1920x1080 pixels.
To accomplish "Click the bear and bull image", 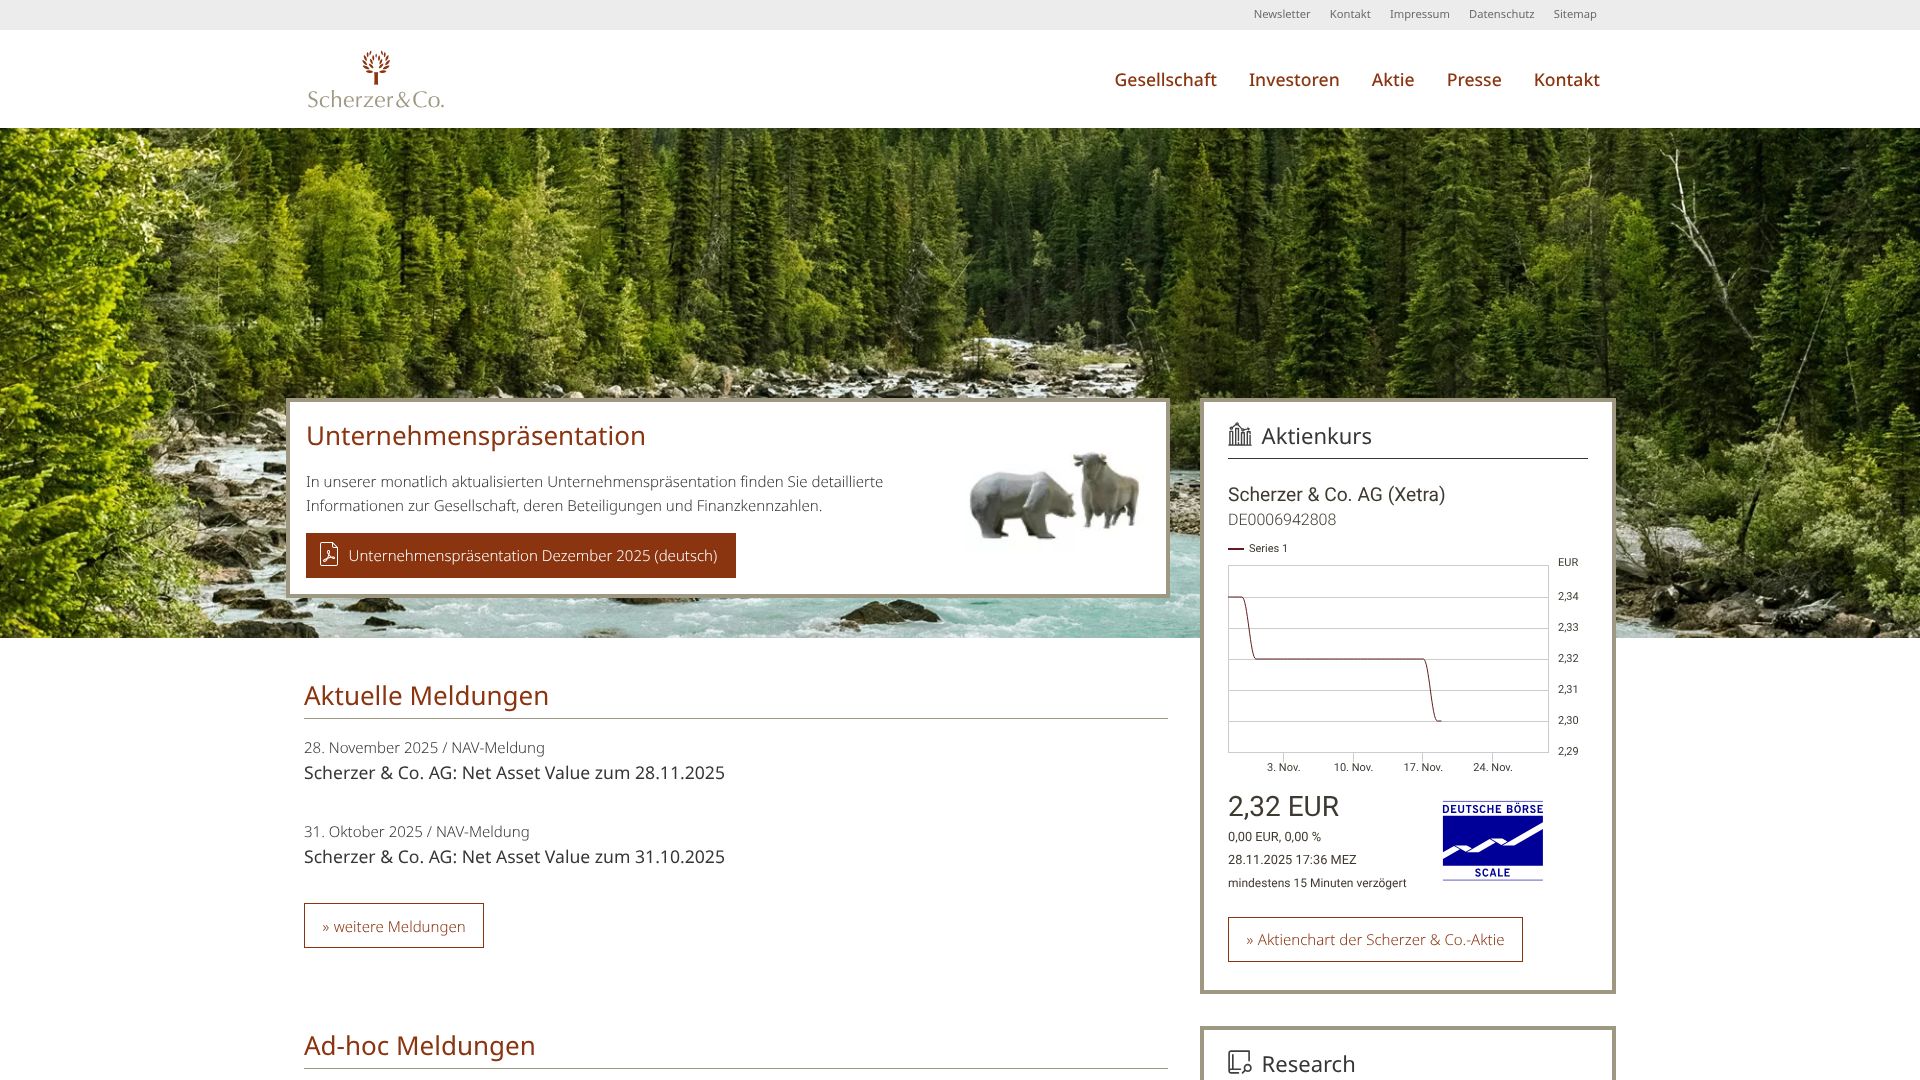I will pyautogui.click(x=1054, y=496).
